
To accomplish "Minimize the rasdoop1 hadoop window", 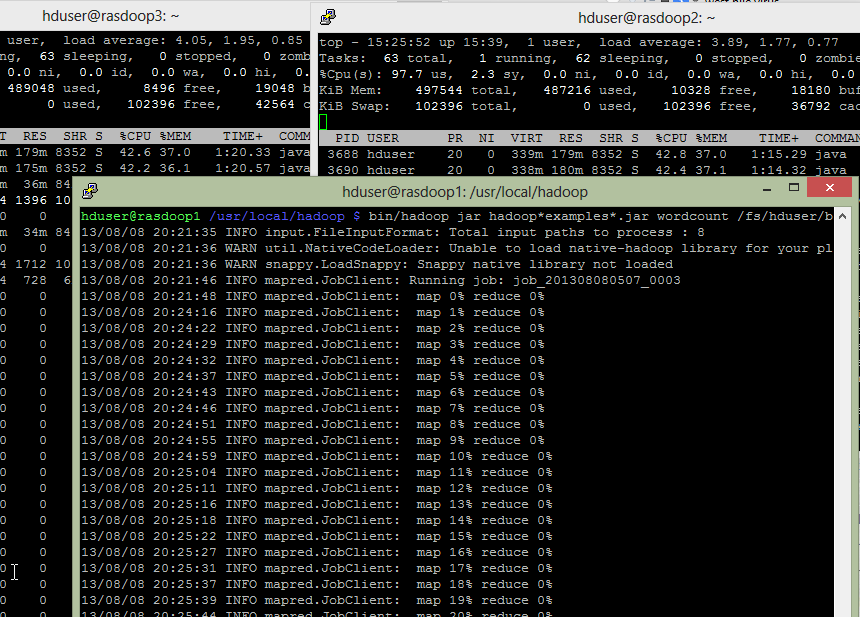I will (x=767, y=188).
